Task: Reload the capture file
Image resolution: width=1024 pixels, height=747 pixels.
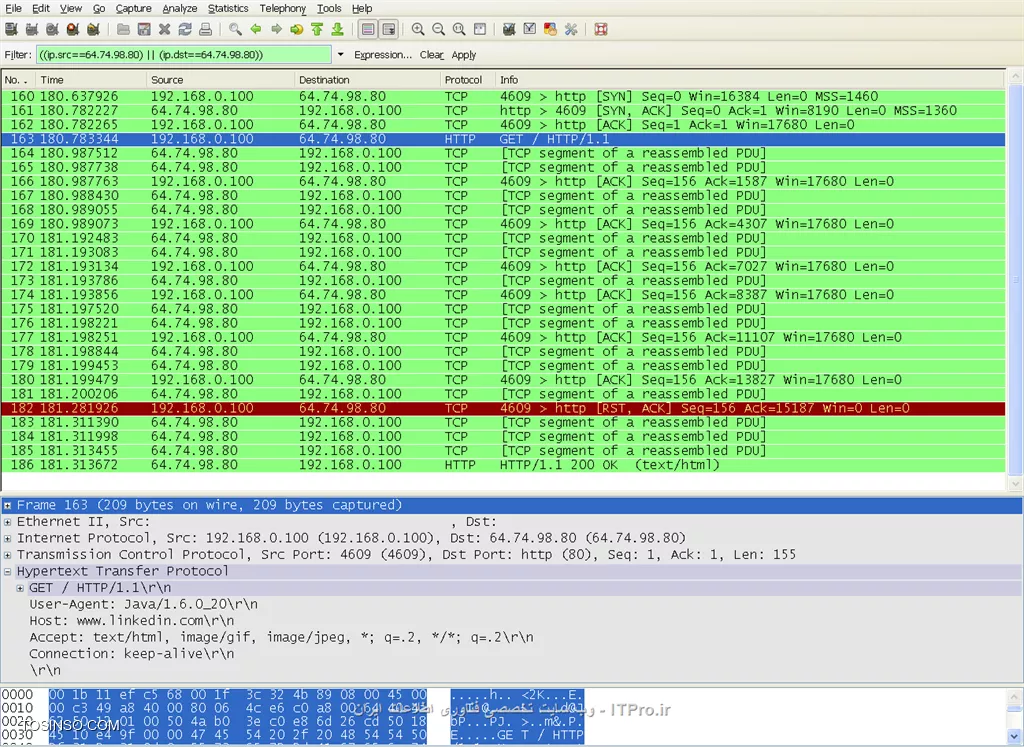Action: [185, 29]
